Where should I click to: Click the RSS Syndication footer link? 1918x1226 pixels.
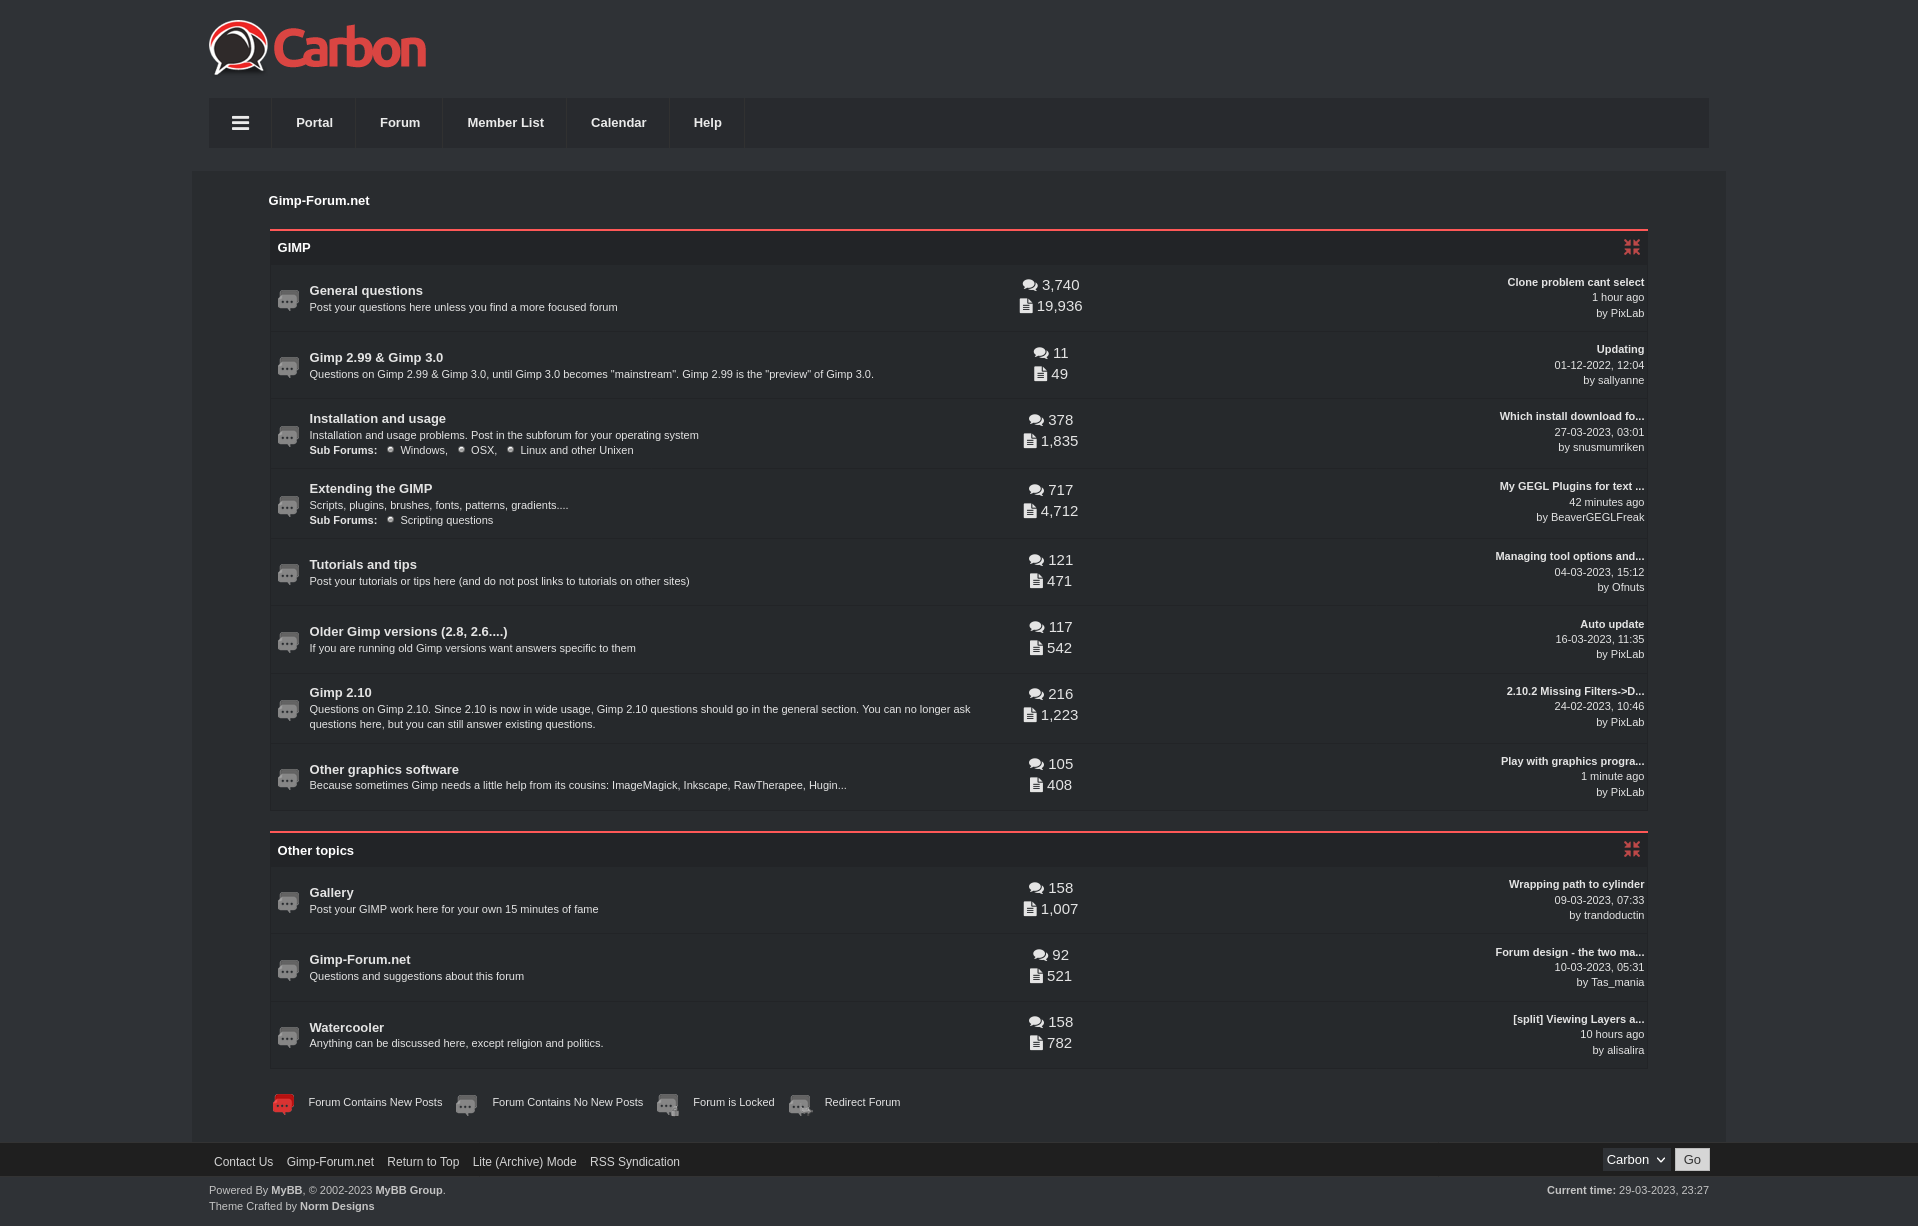[x=634, y=1162]
